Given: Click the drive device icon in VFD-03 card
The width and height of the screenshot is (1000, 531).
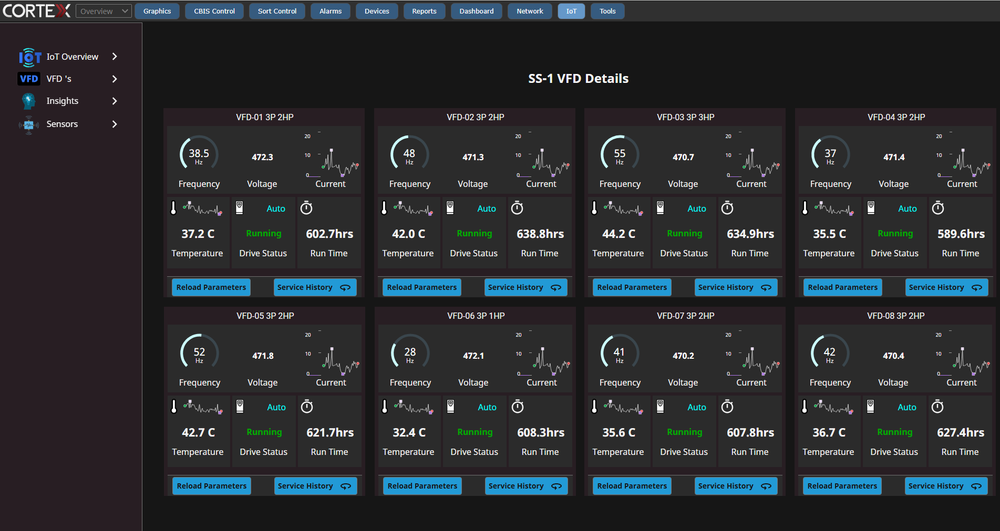Looking at the screenshot, I should (x=661, y=208).
